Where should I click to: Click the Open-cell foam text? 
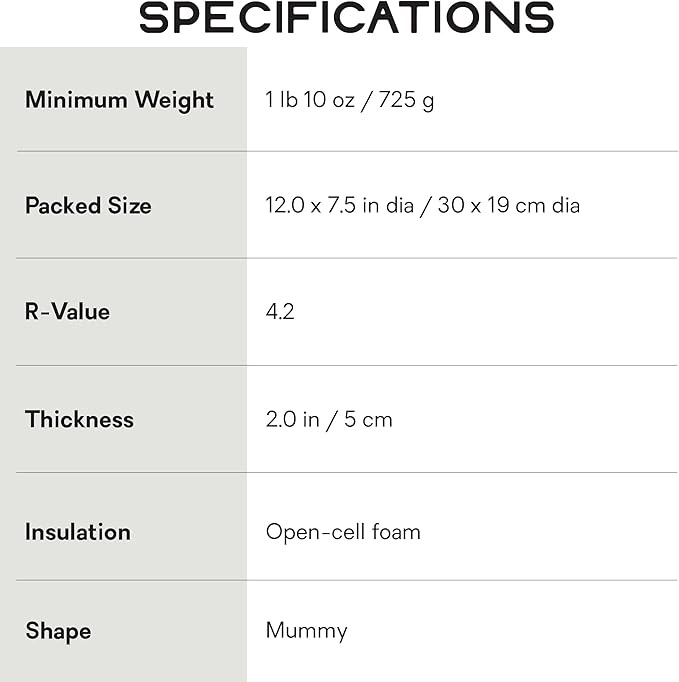pyautogui.click(x=343, y=532)
